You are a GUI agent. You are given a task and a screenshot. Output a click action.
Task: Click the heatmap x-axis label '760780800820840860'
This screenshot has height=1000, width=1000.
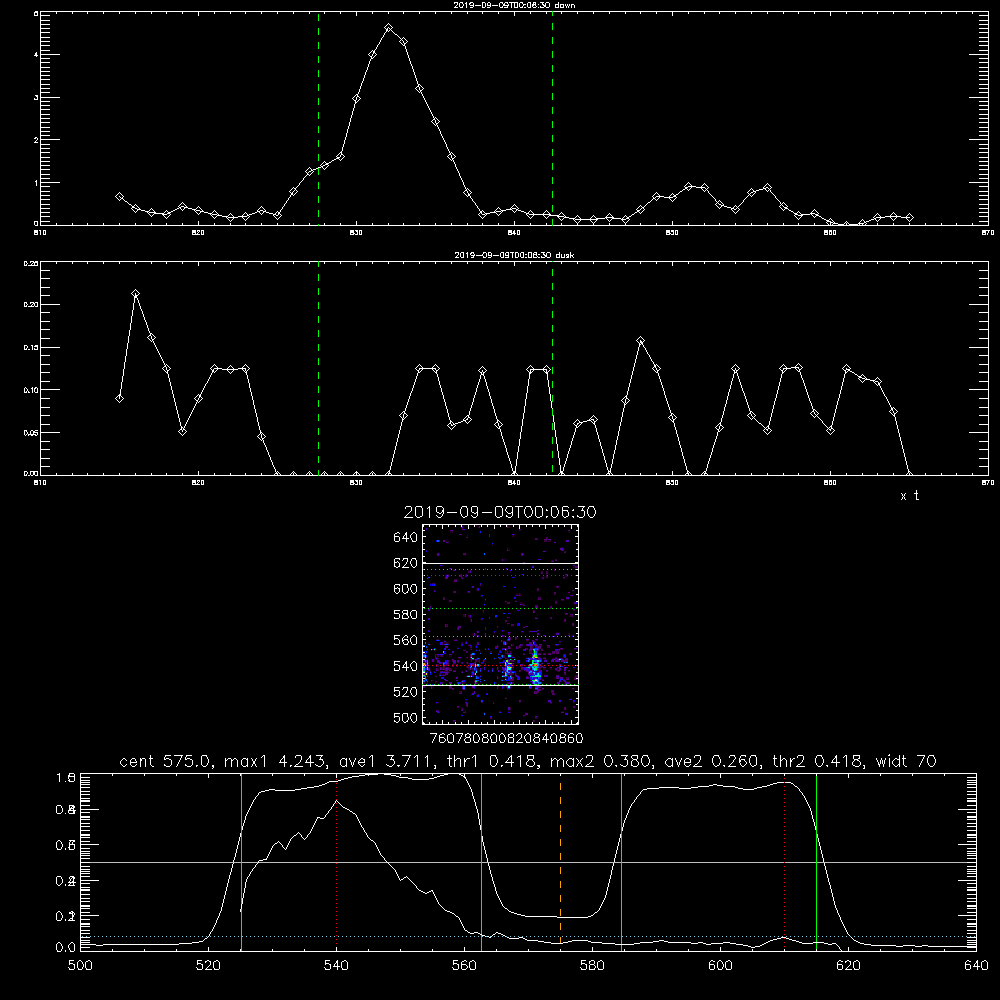[x=507, y=739]
